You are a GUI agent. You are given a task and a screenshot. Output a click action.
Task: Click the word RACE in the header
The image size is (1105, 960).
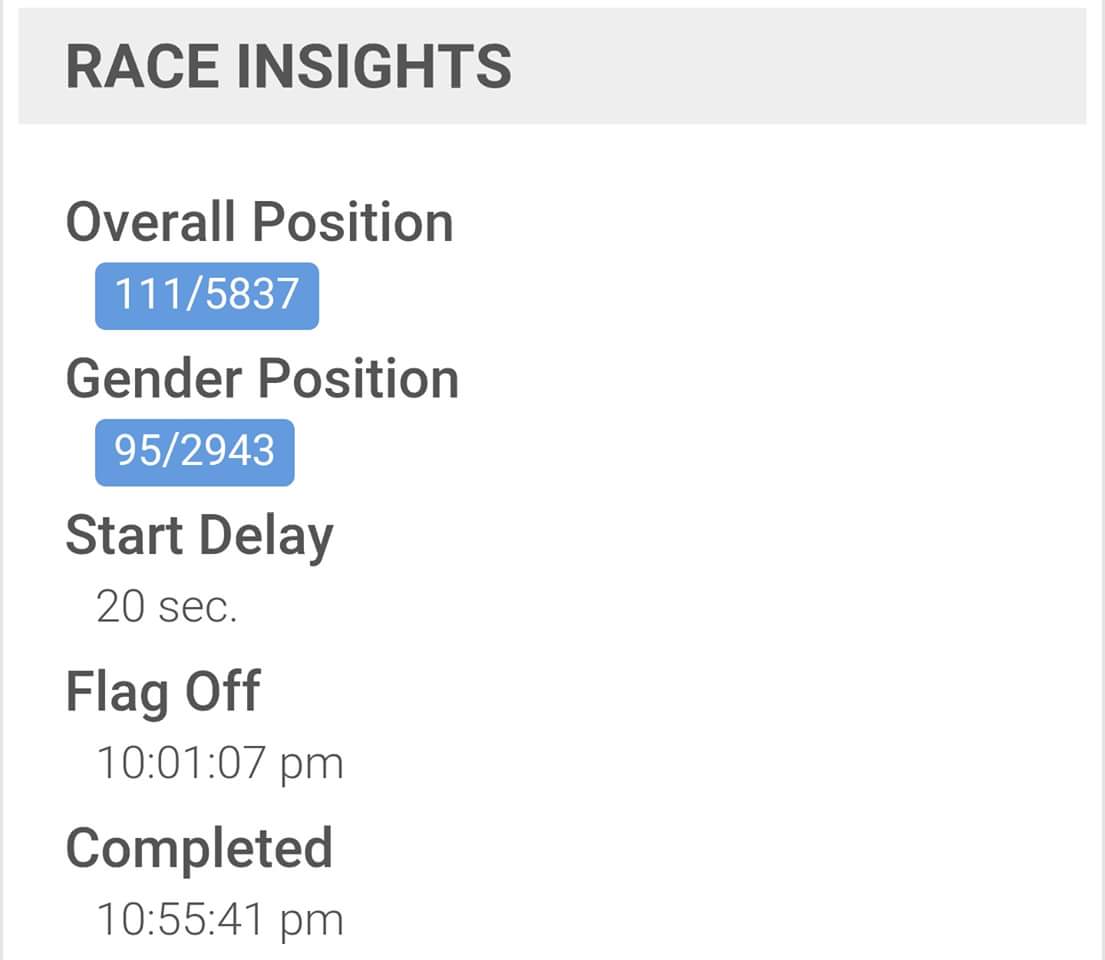(136, 66)
